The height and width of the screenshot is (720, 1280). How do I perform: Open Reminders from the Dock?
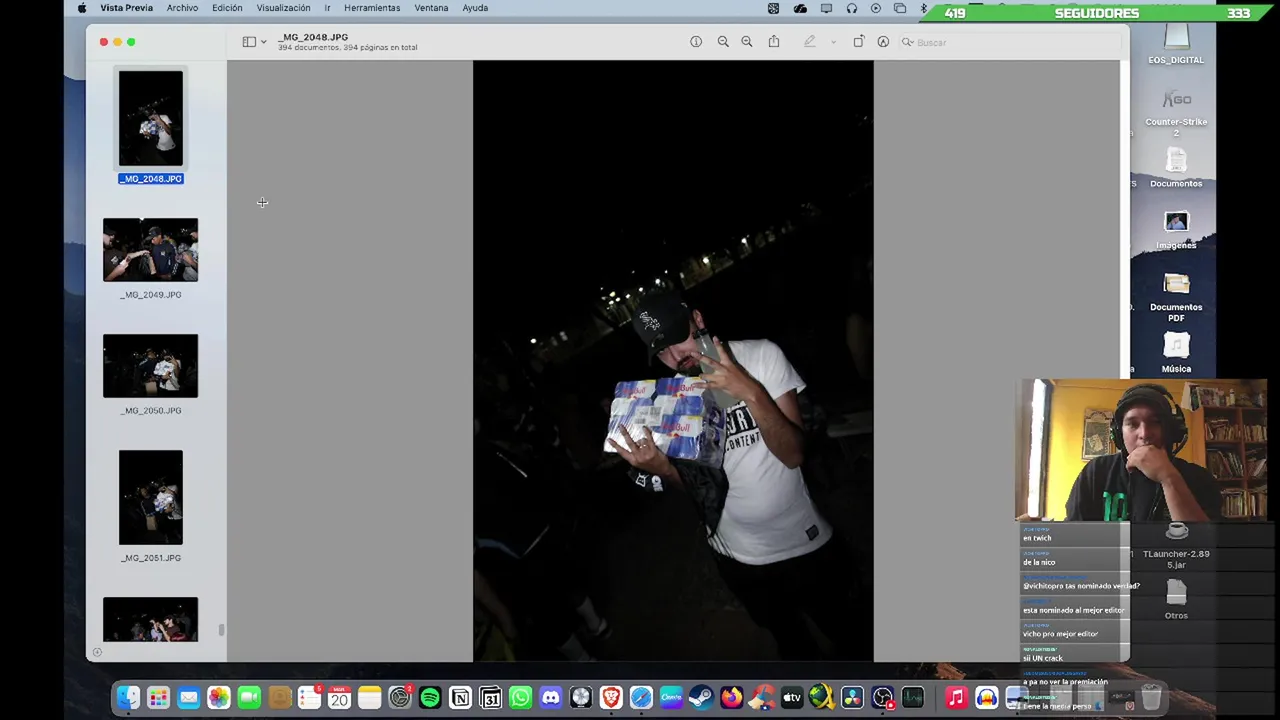point(309,698)
